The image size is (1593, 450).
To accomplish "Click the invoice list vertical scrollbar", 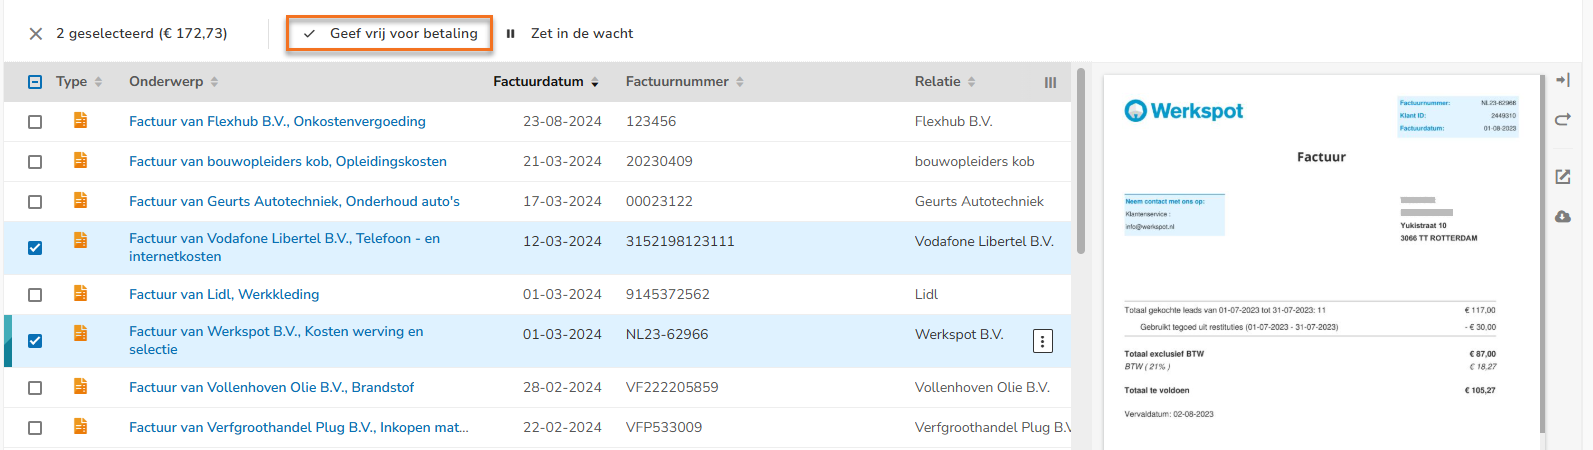I will (x=1080, y=162).
